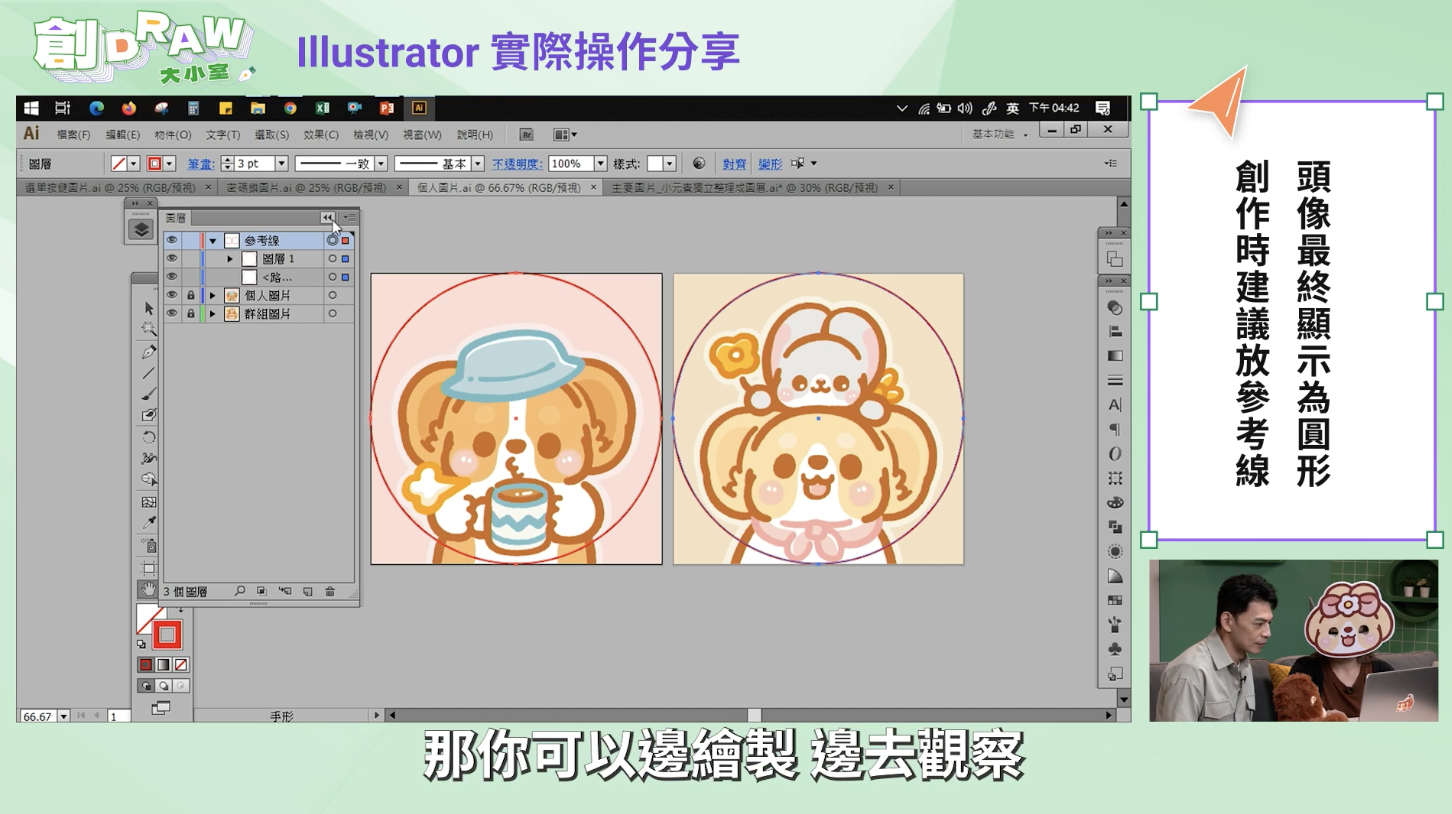Hide the 個人圖片 layer eye icon
The width and height of the screenshot is (1452, 814).
pos(172,296)
